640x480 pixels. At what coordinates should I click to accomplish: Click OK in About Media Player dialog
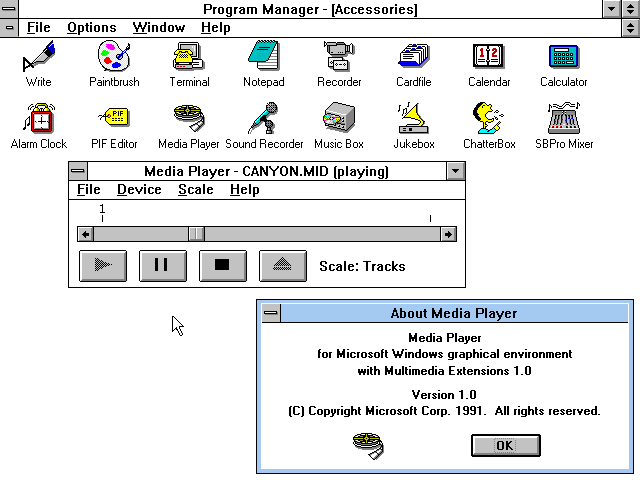pyautogui.click(x=506, y=445)
